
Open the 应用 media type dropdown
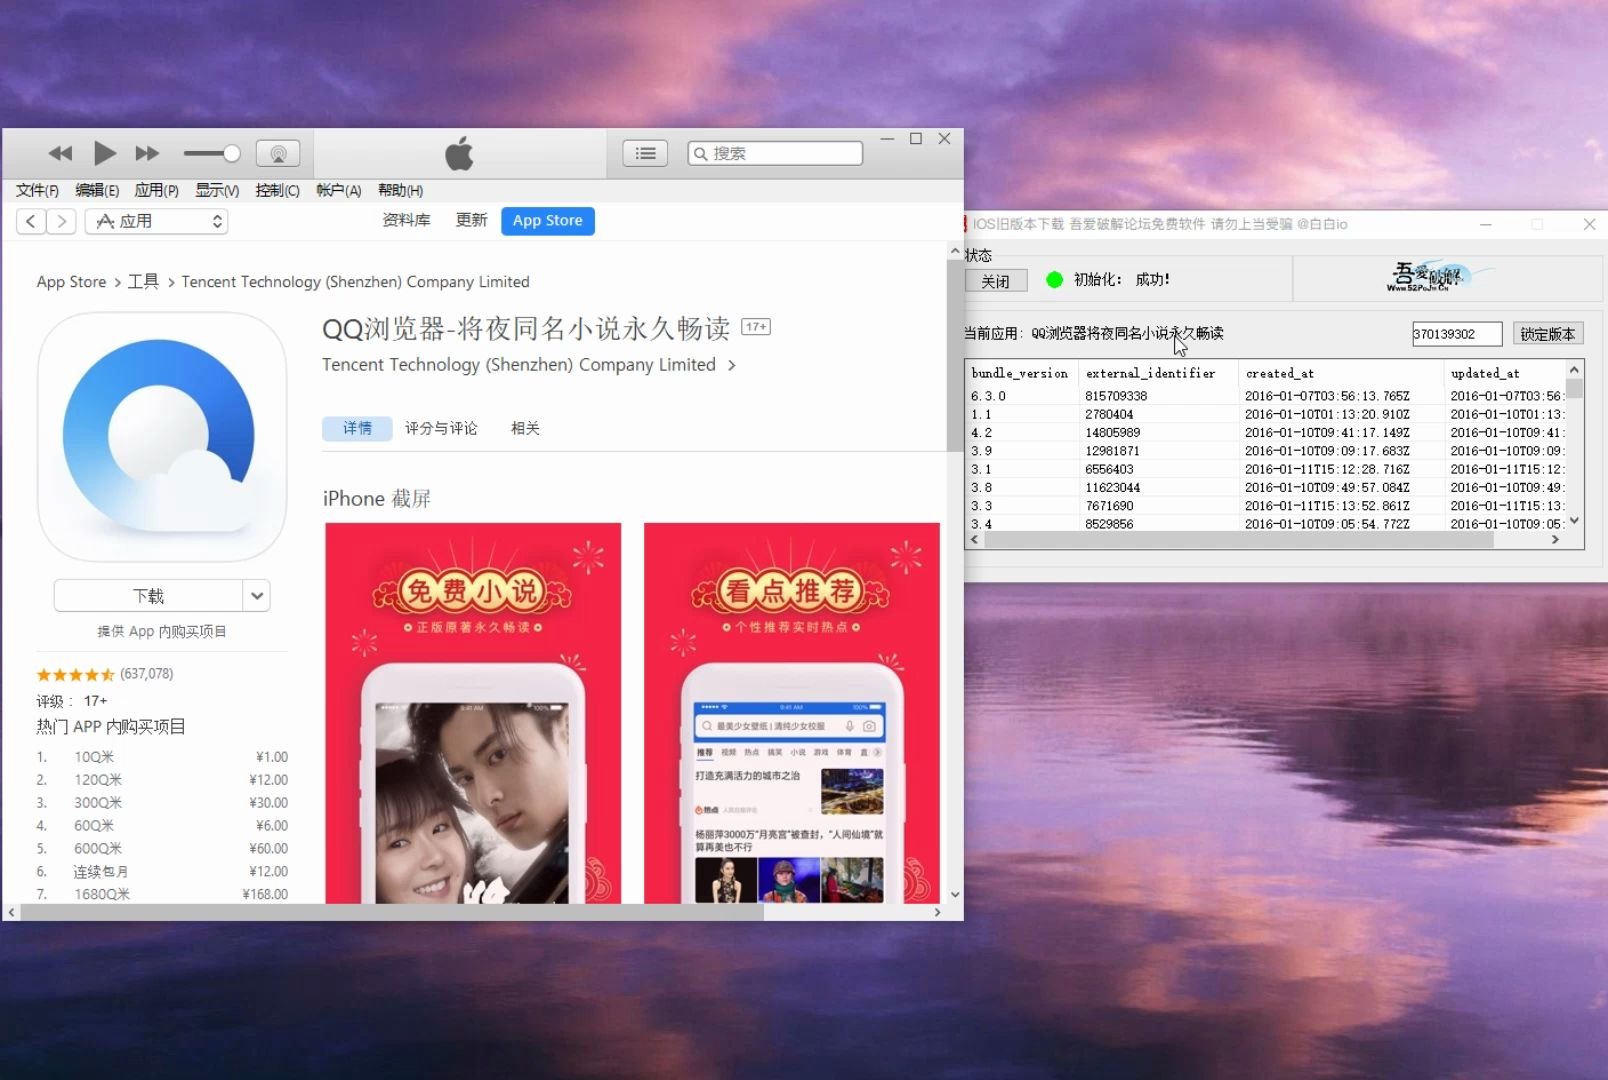(156, 221)
